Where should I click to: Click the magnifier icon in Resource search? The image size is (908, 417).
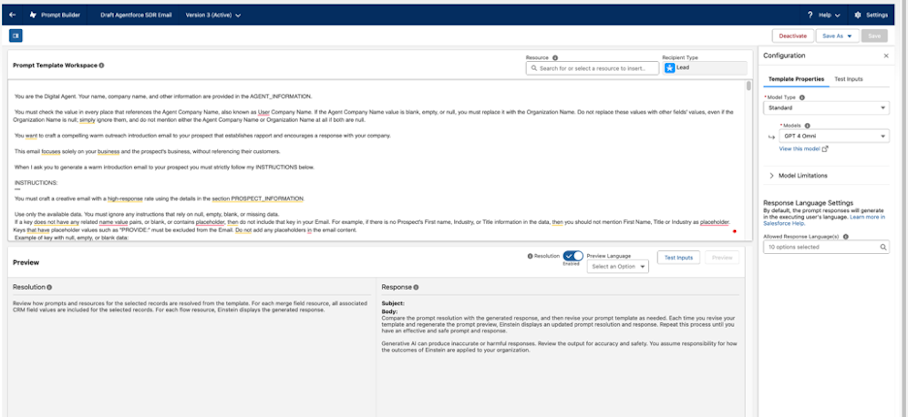pyautogui.click(x=533, y=68)
